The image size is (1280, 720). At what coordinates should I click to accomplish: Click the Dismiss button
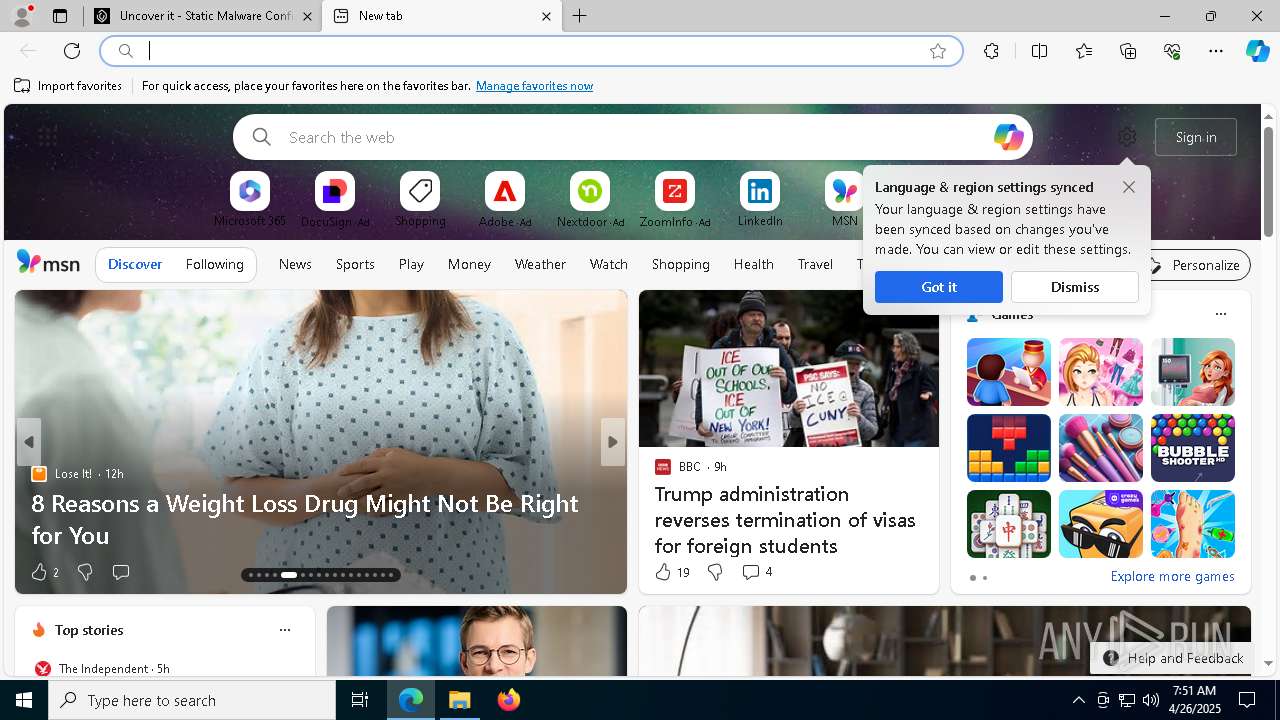tap(1075, 287)
